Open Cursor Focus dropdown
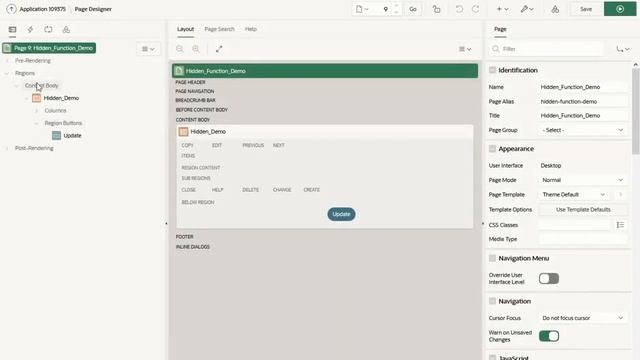 (583, 318)
